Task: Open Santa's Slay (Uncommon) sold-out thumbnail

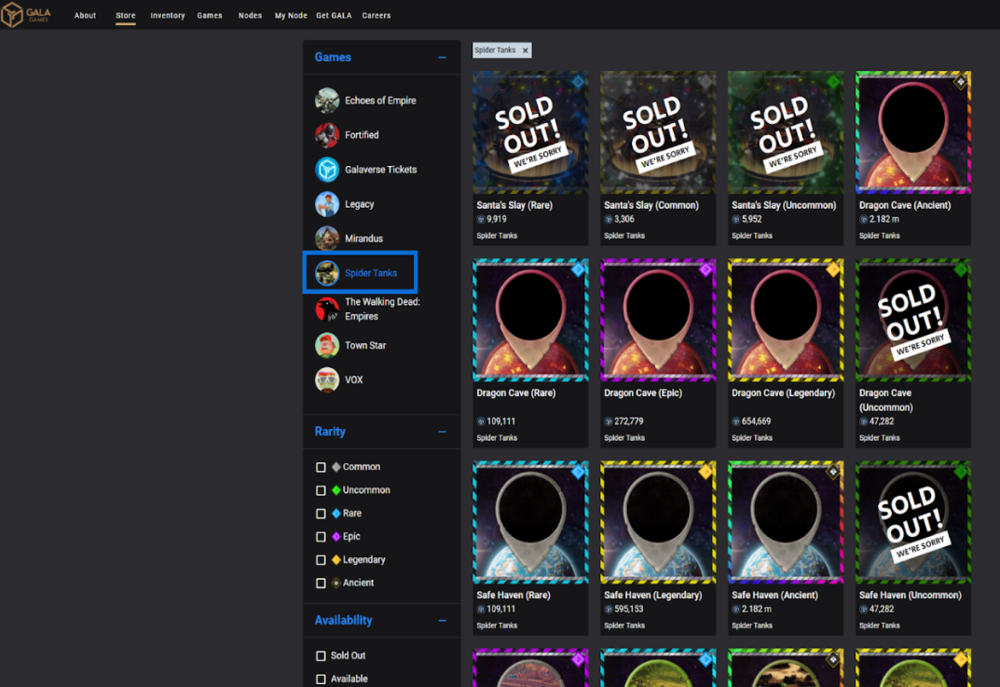Action: (x=786, y=133)
